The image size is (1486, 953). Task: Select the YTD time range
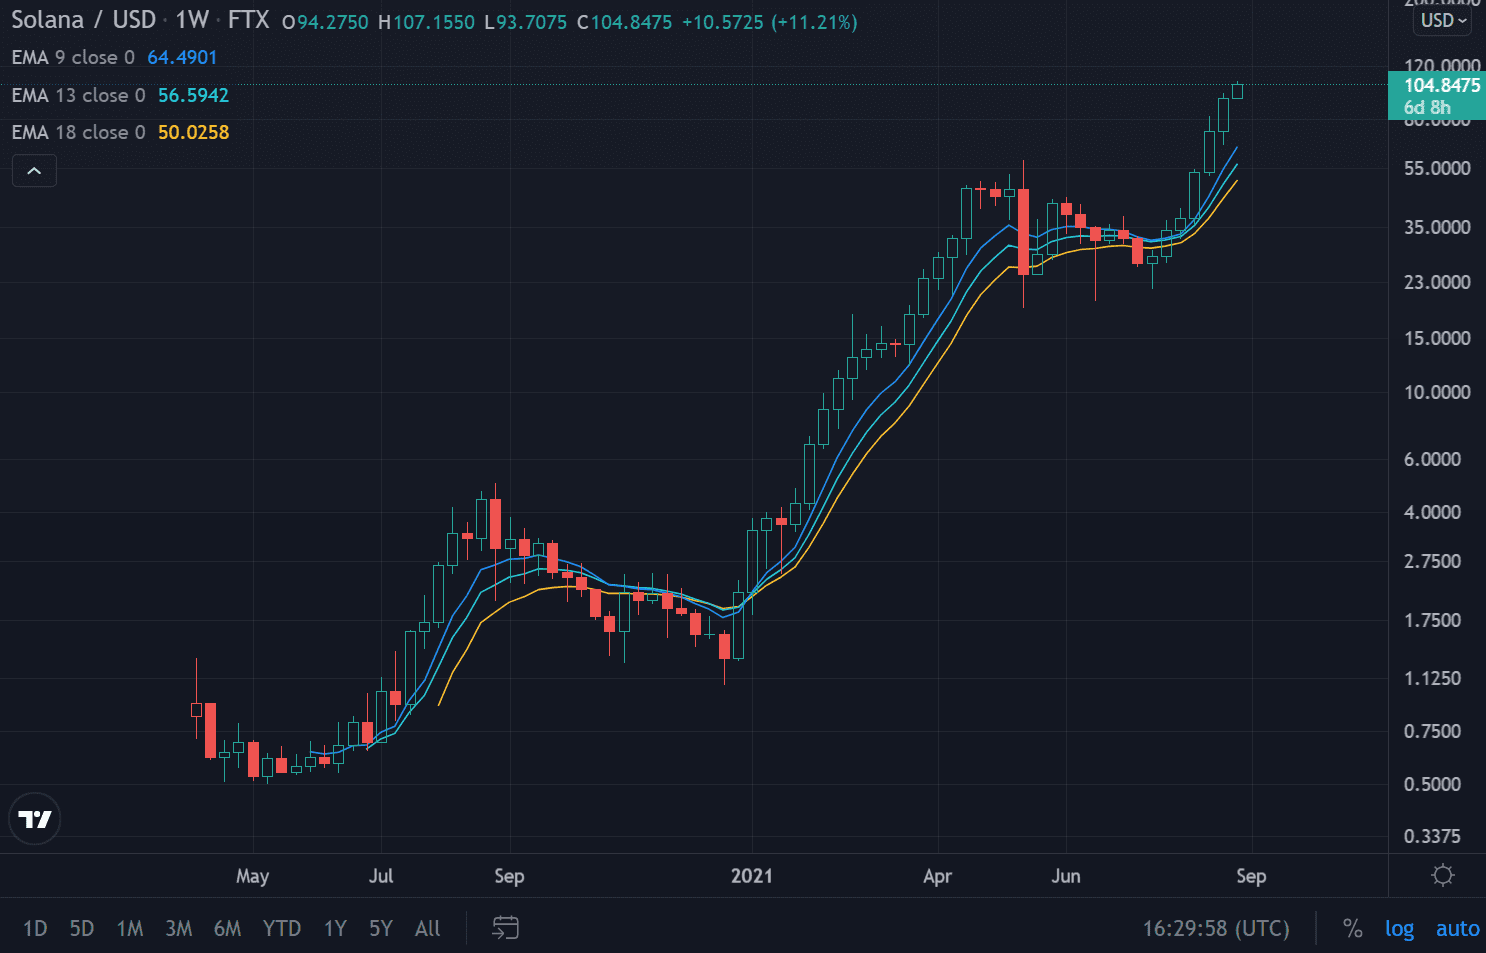click(x=282, y=928)
